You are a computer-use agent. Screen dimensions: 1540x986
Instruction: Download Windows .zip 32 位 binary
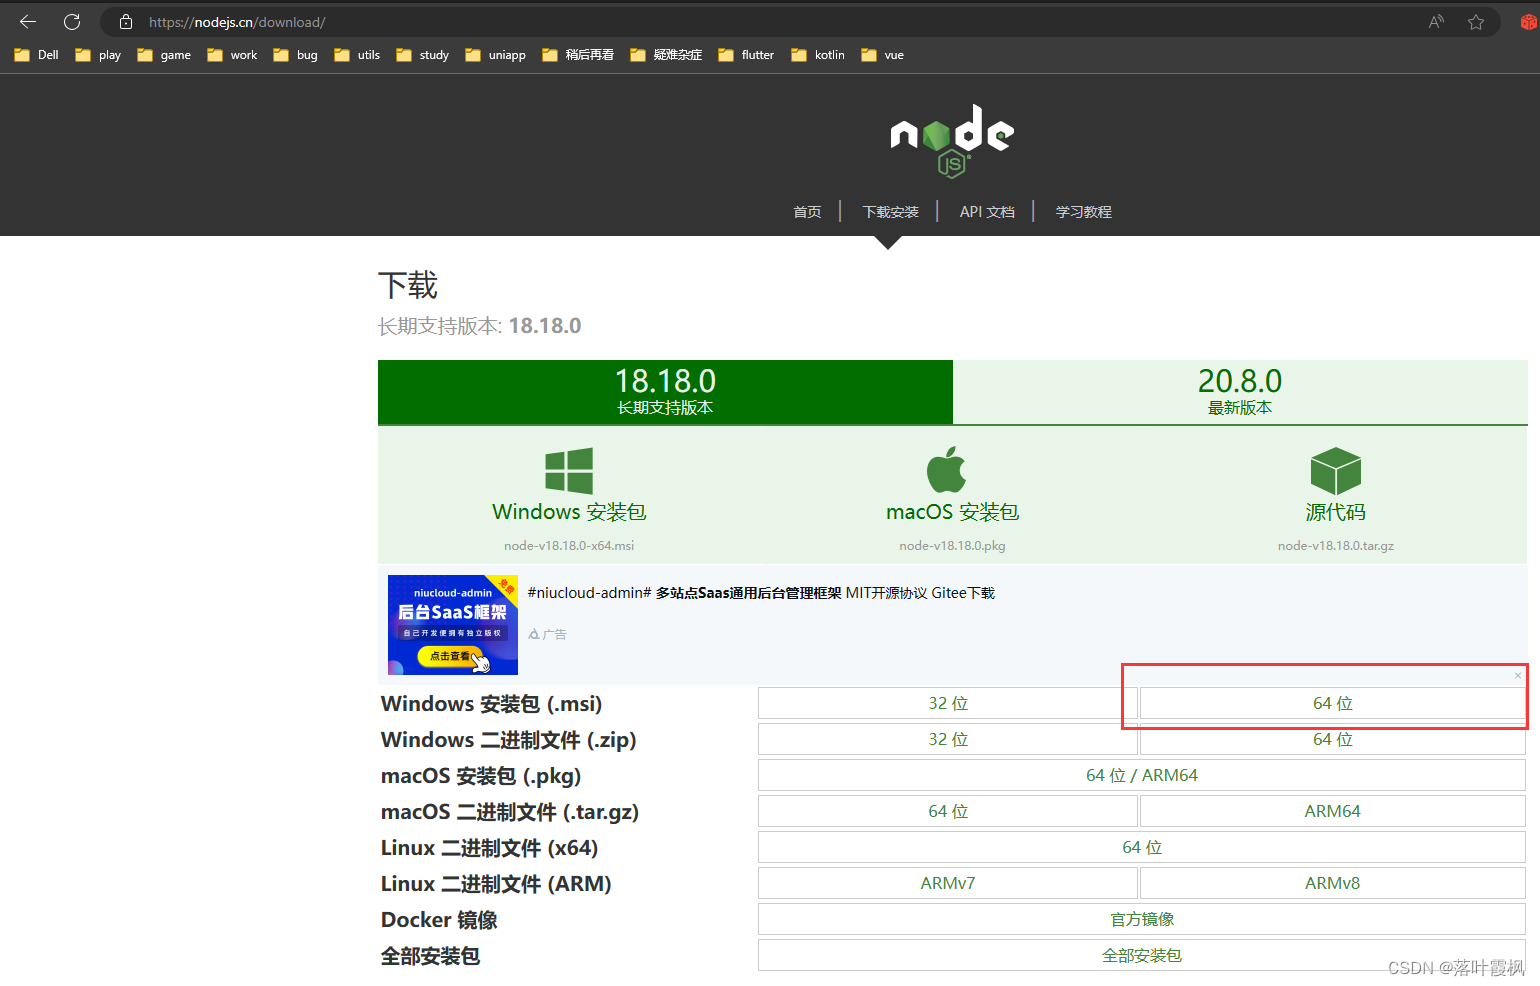(948, 739)
